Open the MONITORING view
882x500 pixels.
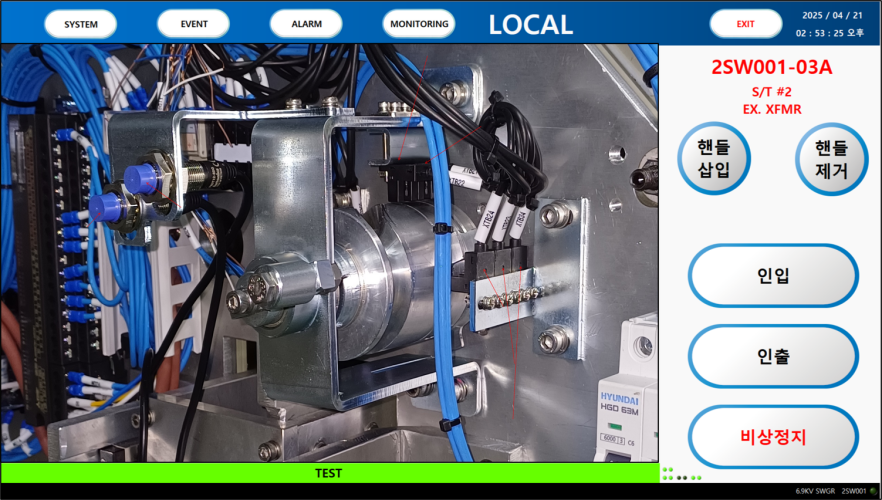[419, 24]
